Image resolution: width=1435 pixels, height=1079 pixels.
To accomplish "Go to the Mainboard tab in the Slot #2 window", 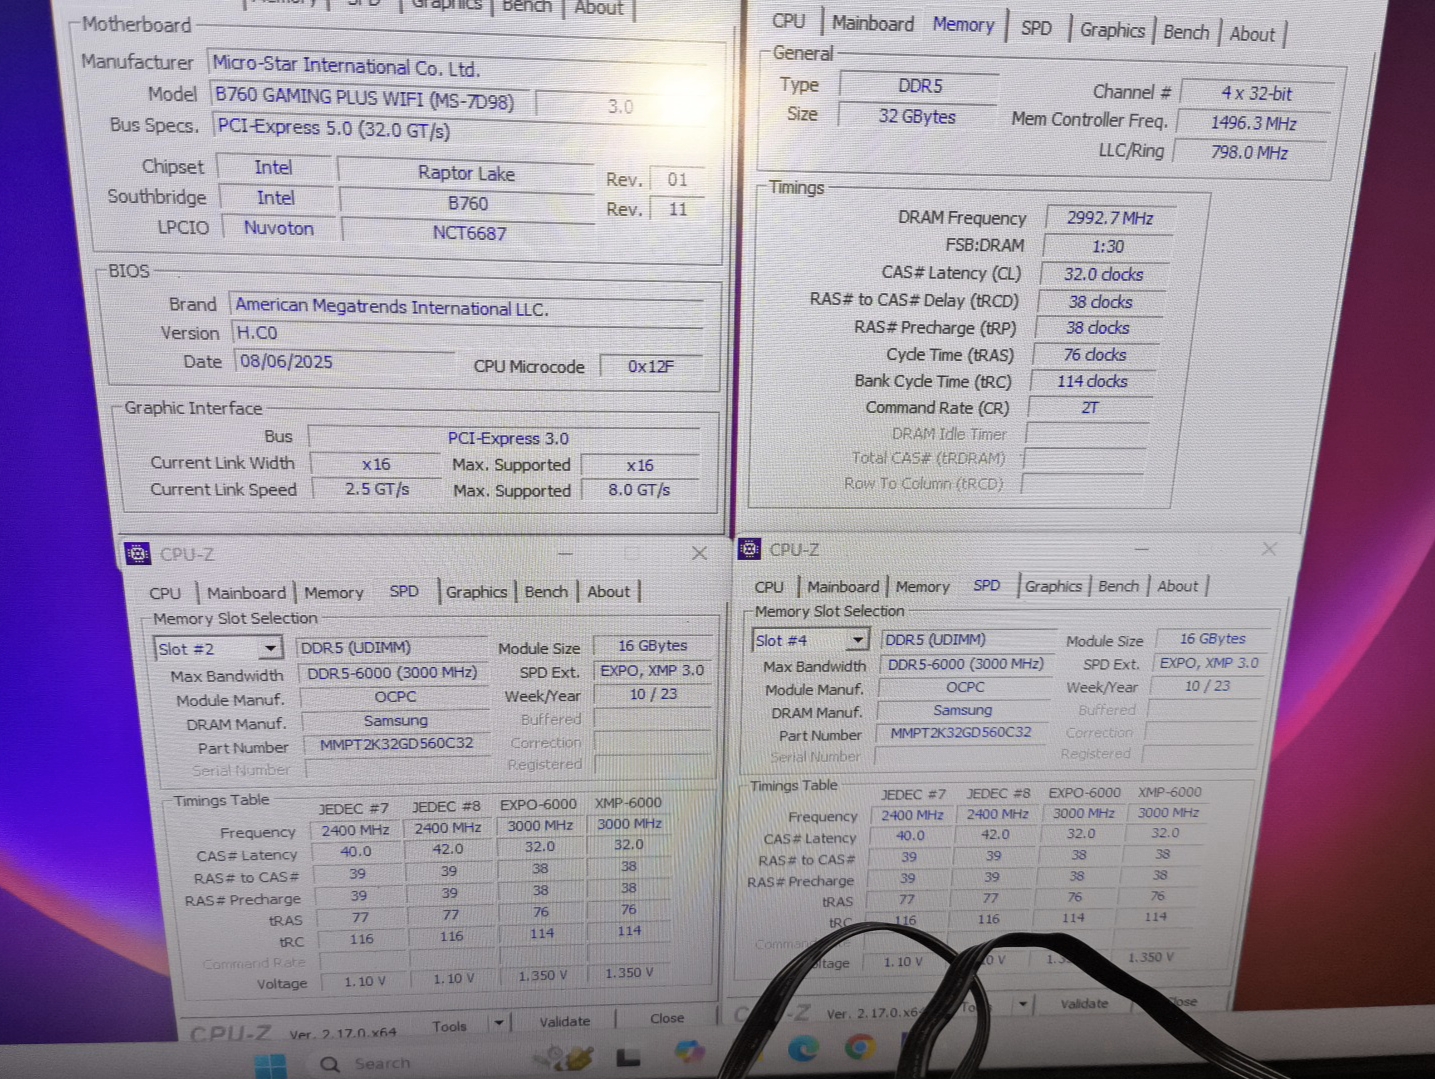I will tap(246, 593).
